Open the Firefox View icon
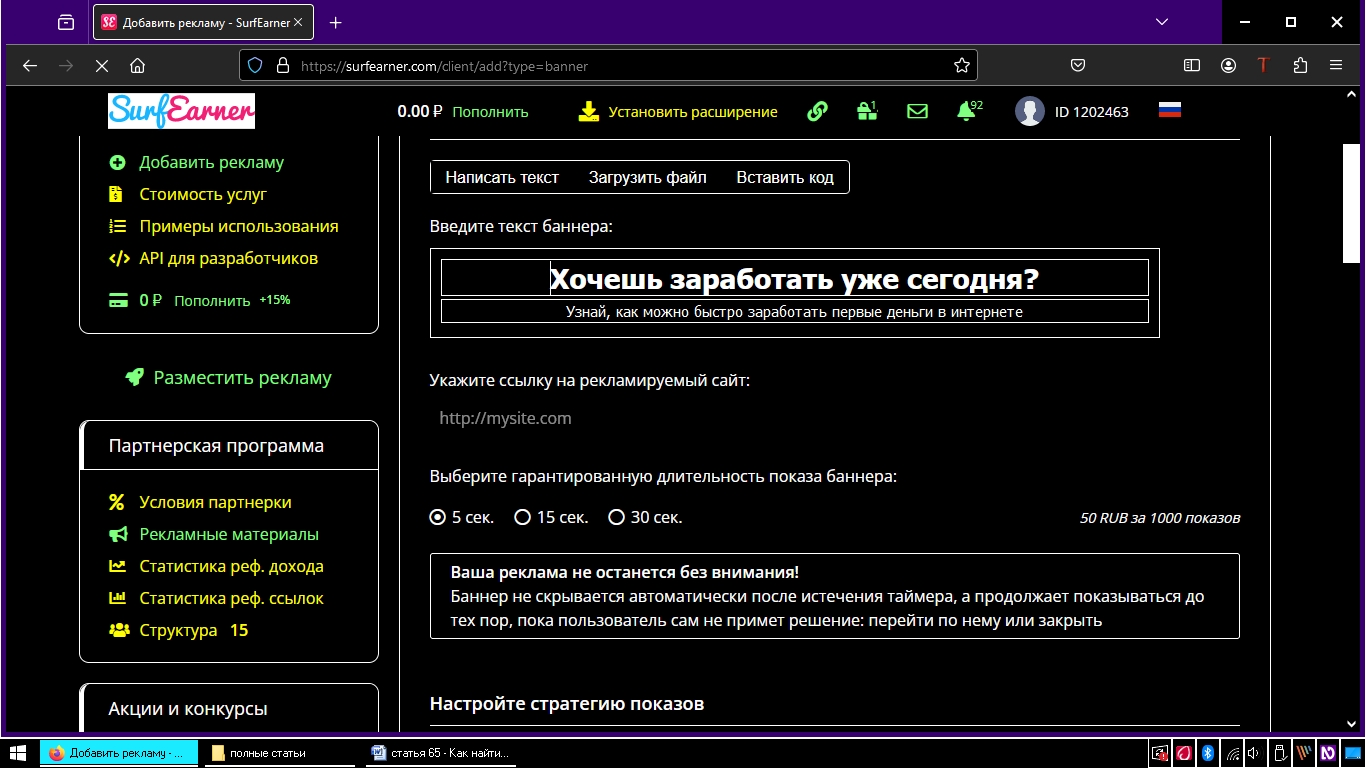The height and width of the screenshot is (768, 1366). [66, 22]
